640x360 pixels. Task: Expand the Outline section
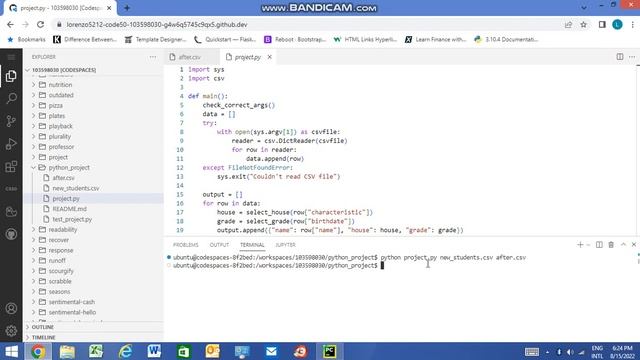[x=42, y=327]
